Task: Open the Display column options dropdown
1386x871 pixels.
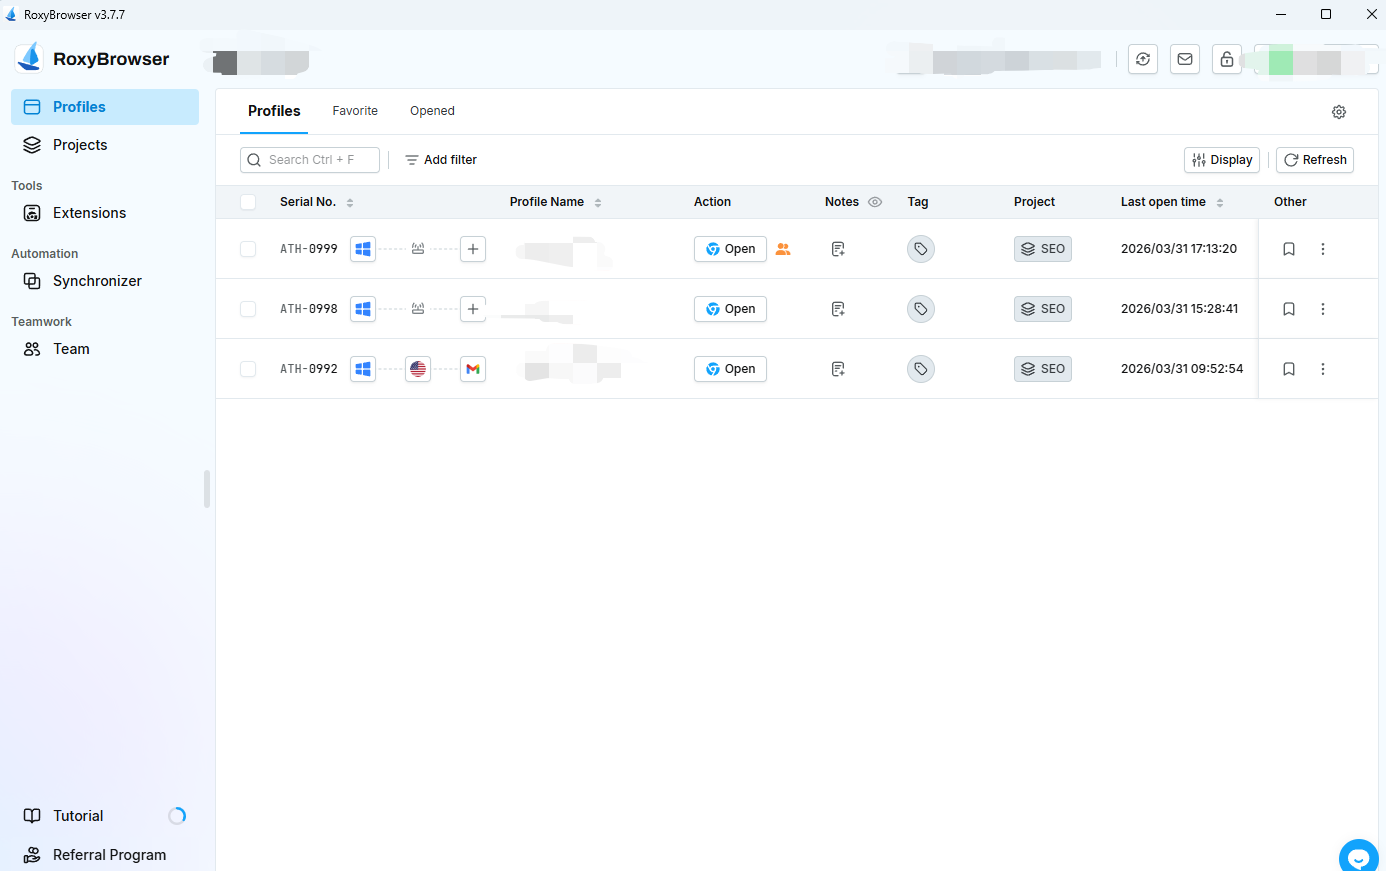Action: (1221, 160)
